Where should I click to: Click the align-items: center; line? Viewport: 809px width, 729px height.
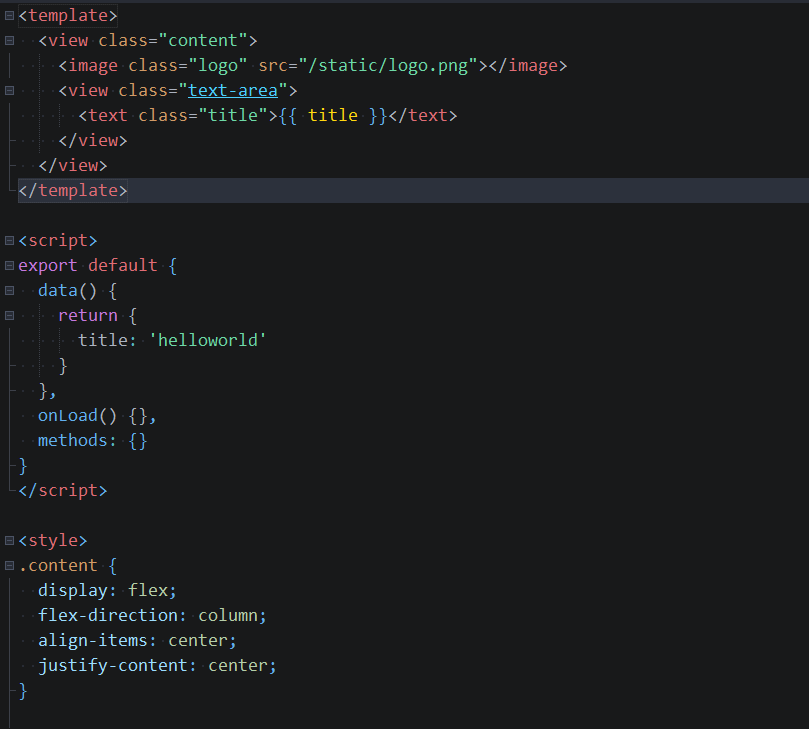(137, 640)
